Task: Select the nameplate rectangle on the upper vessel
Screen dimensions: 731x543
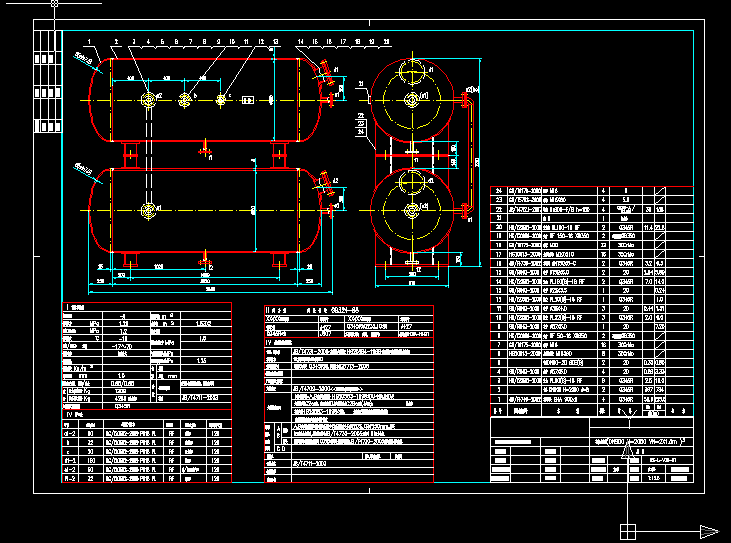Action: pos(248,100)
